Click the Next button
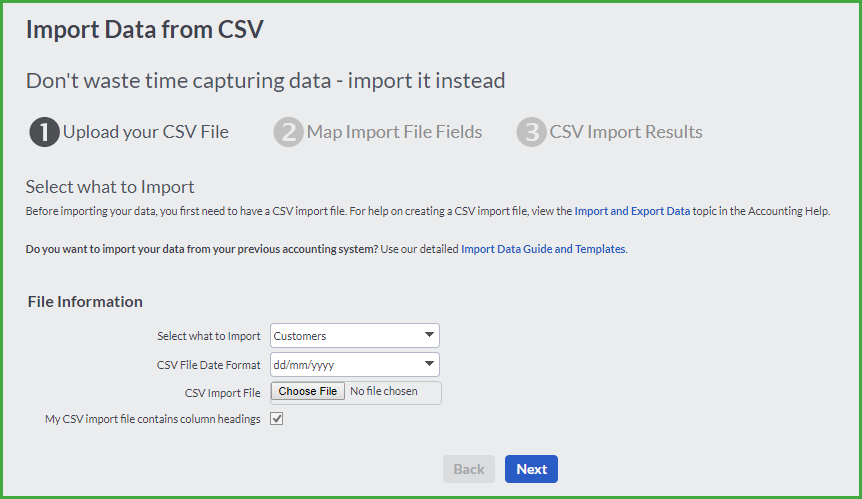 click(x=531, y=469)
